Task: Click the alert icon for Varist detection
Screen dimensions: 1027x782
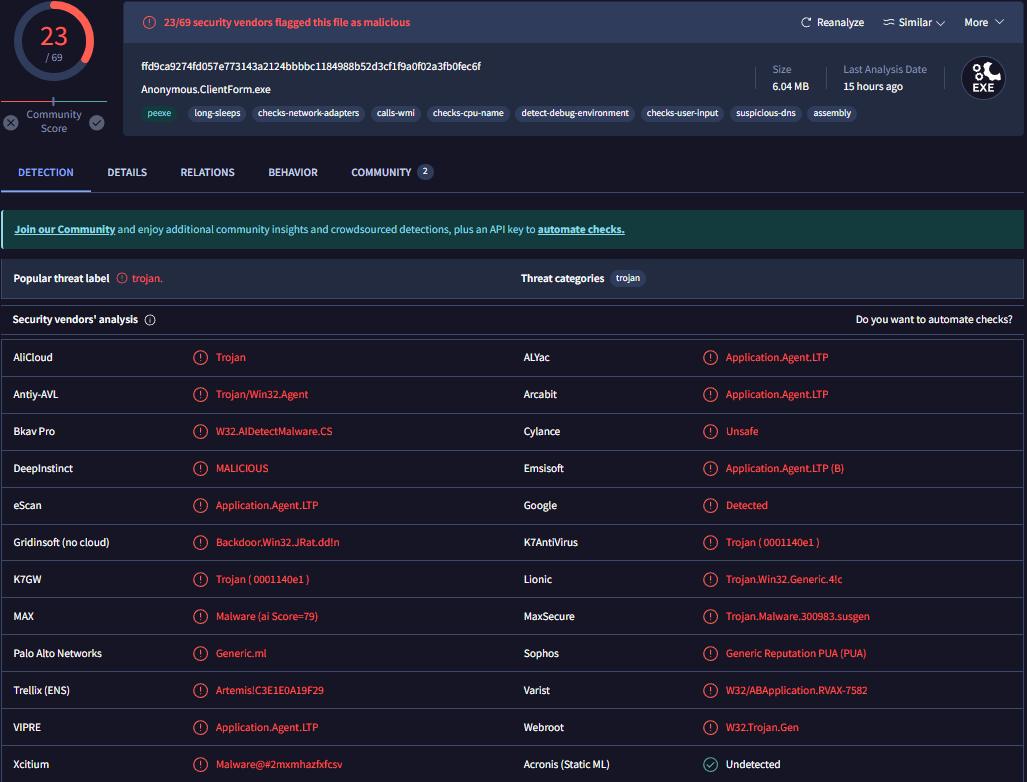Action: point(710,690)
